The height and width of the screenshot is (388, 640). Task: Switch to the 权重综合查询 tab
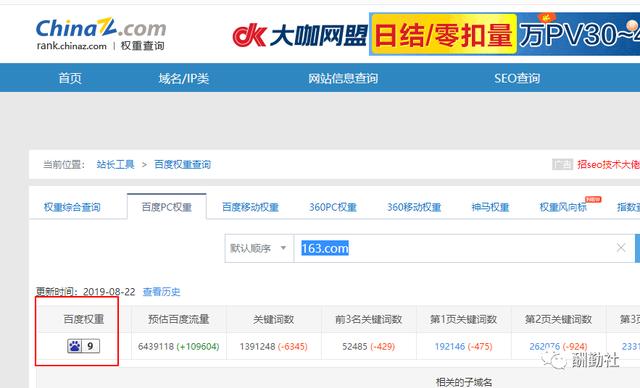(x=72, y=207)
